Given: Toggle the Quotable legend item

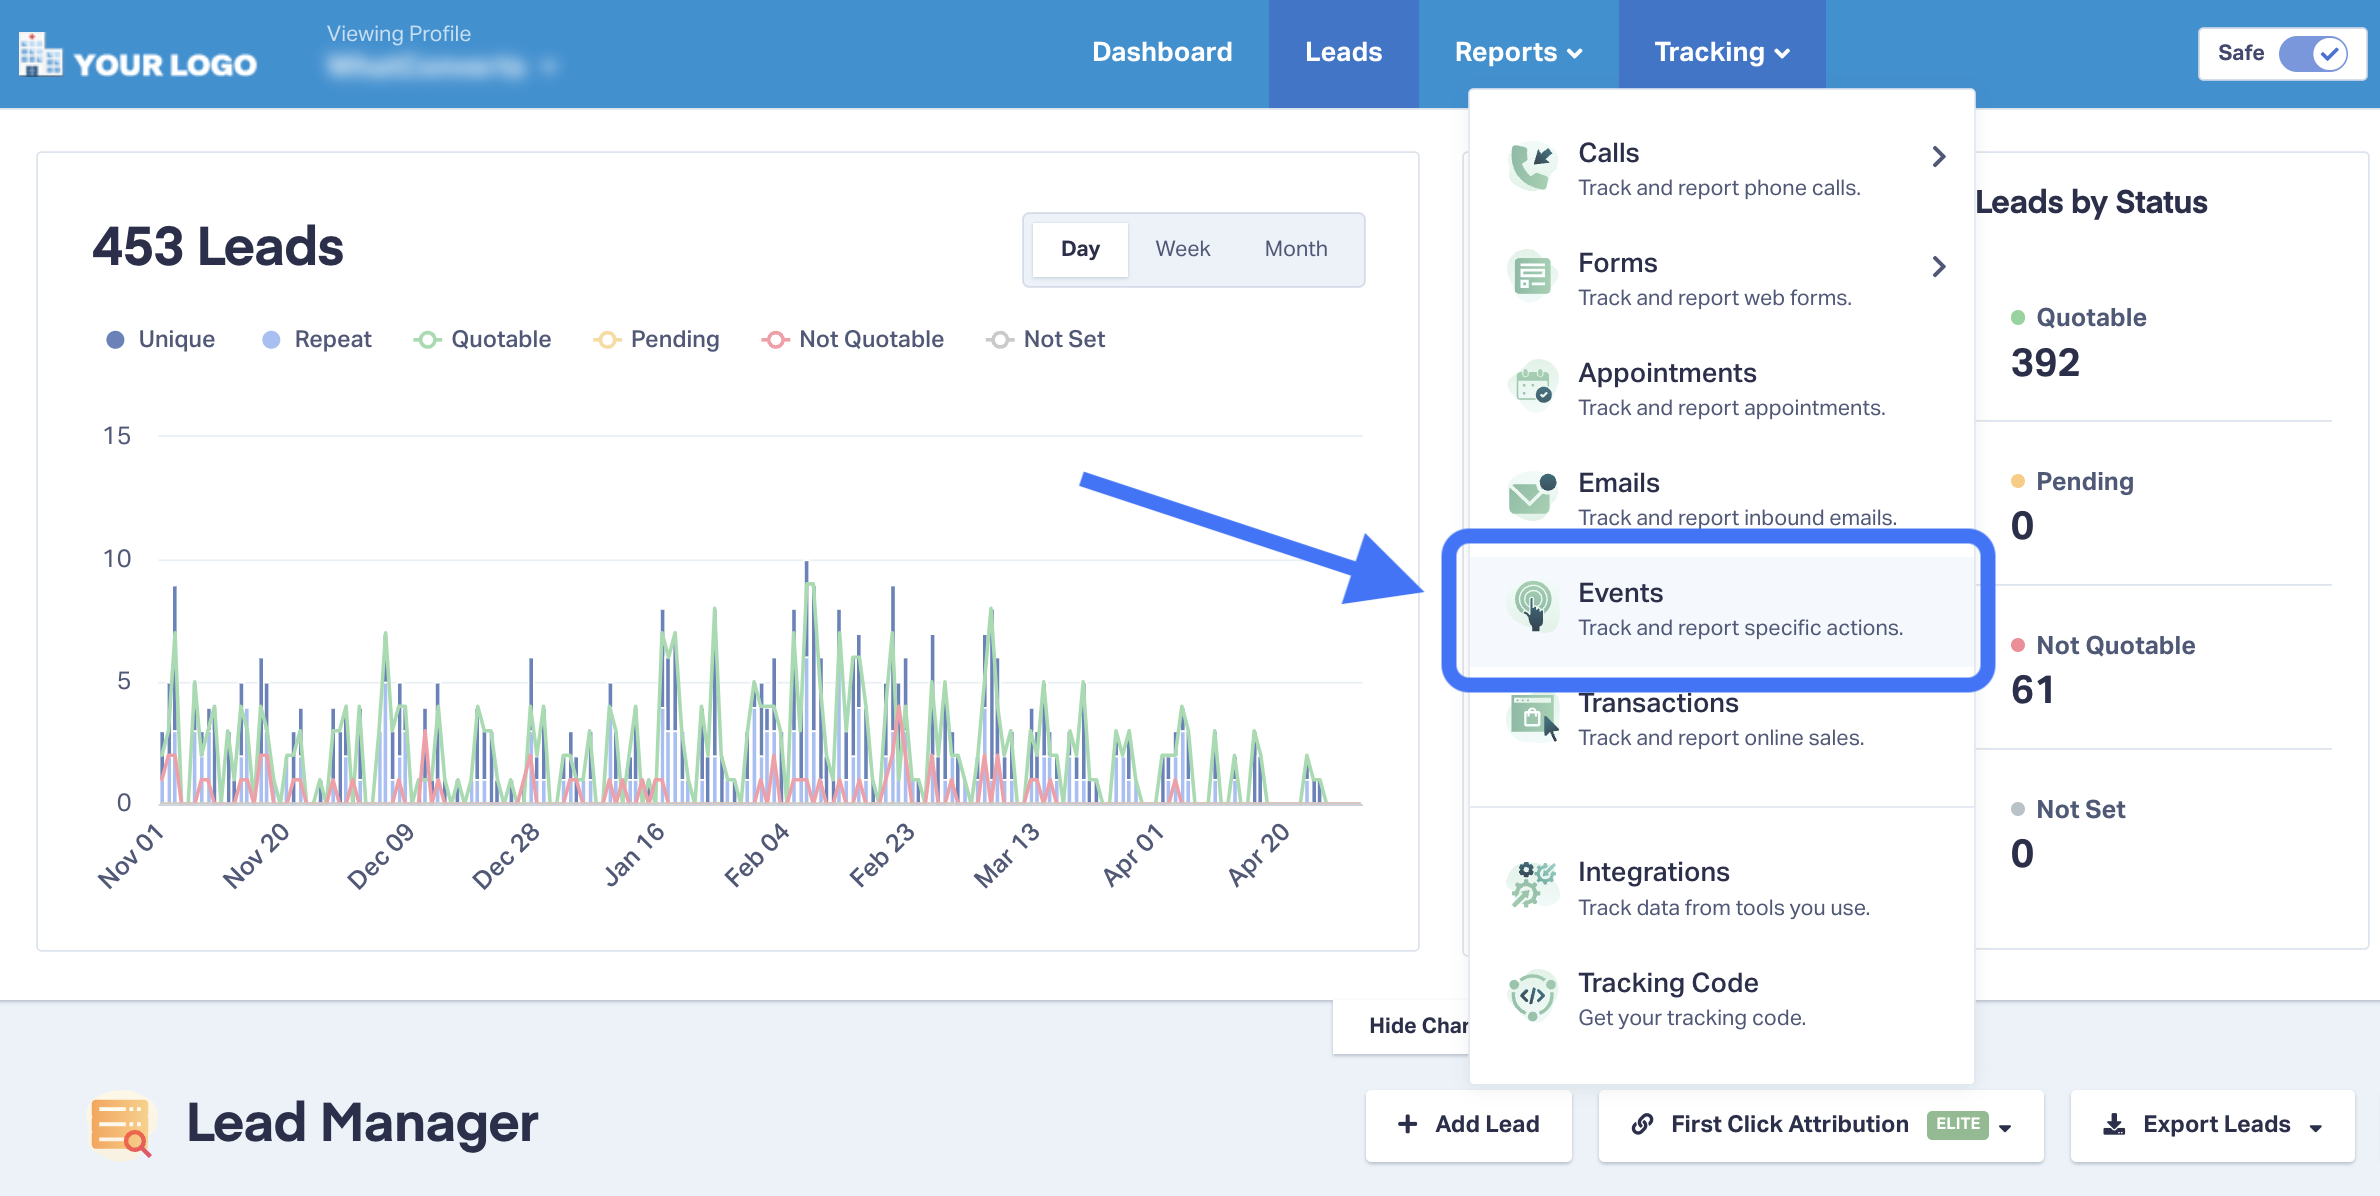Looking at the screenshot, I should tap(483, 339).
